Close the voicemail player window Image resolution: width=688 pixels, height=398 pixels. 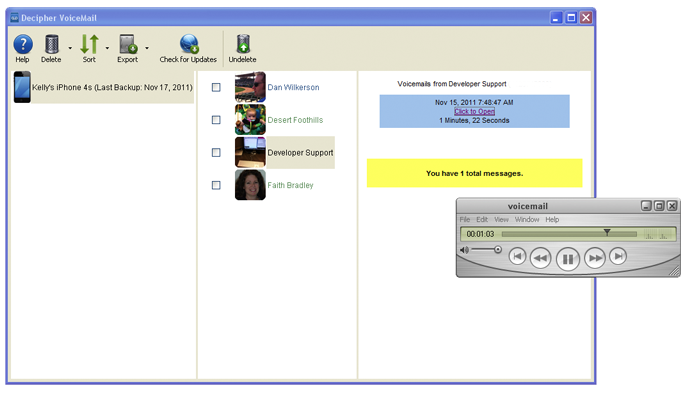[672, 206]
